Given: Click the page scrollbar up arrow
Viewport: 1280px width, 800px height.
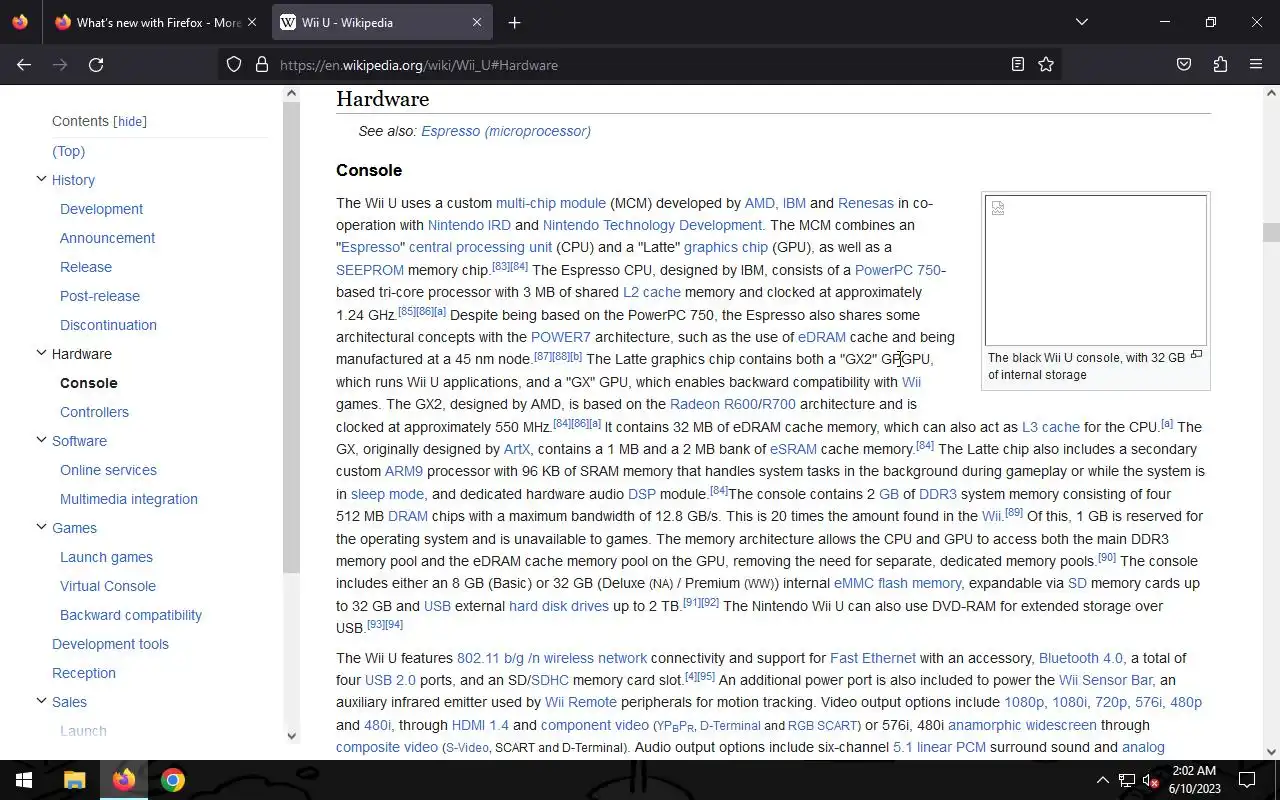Looking at the screenshot, I should point(1271,93).
